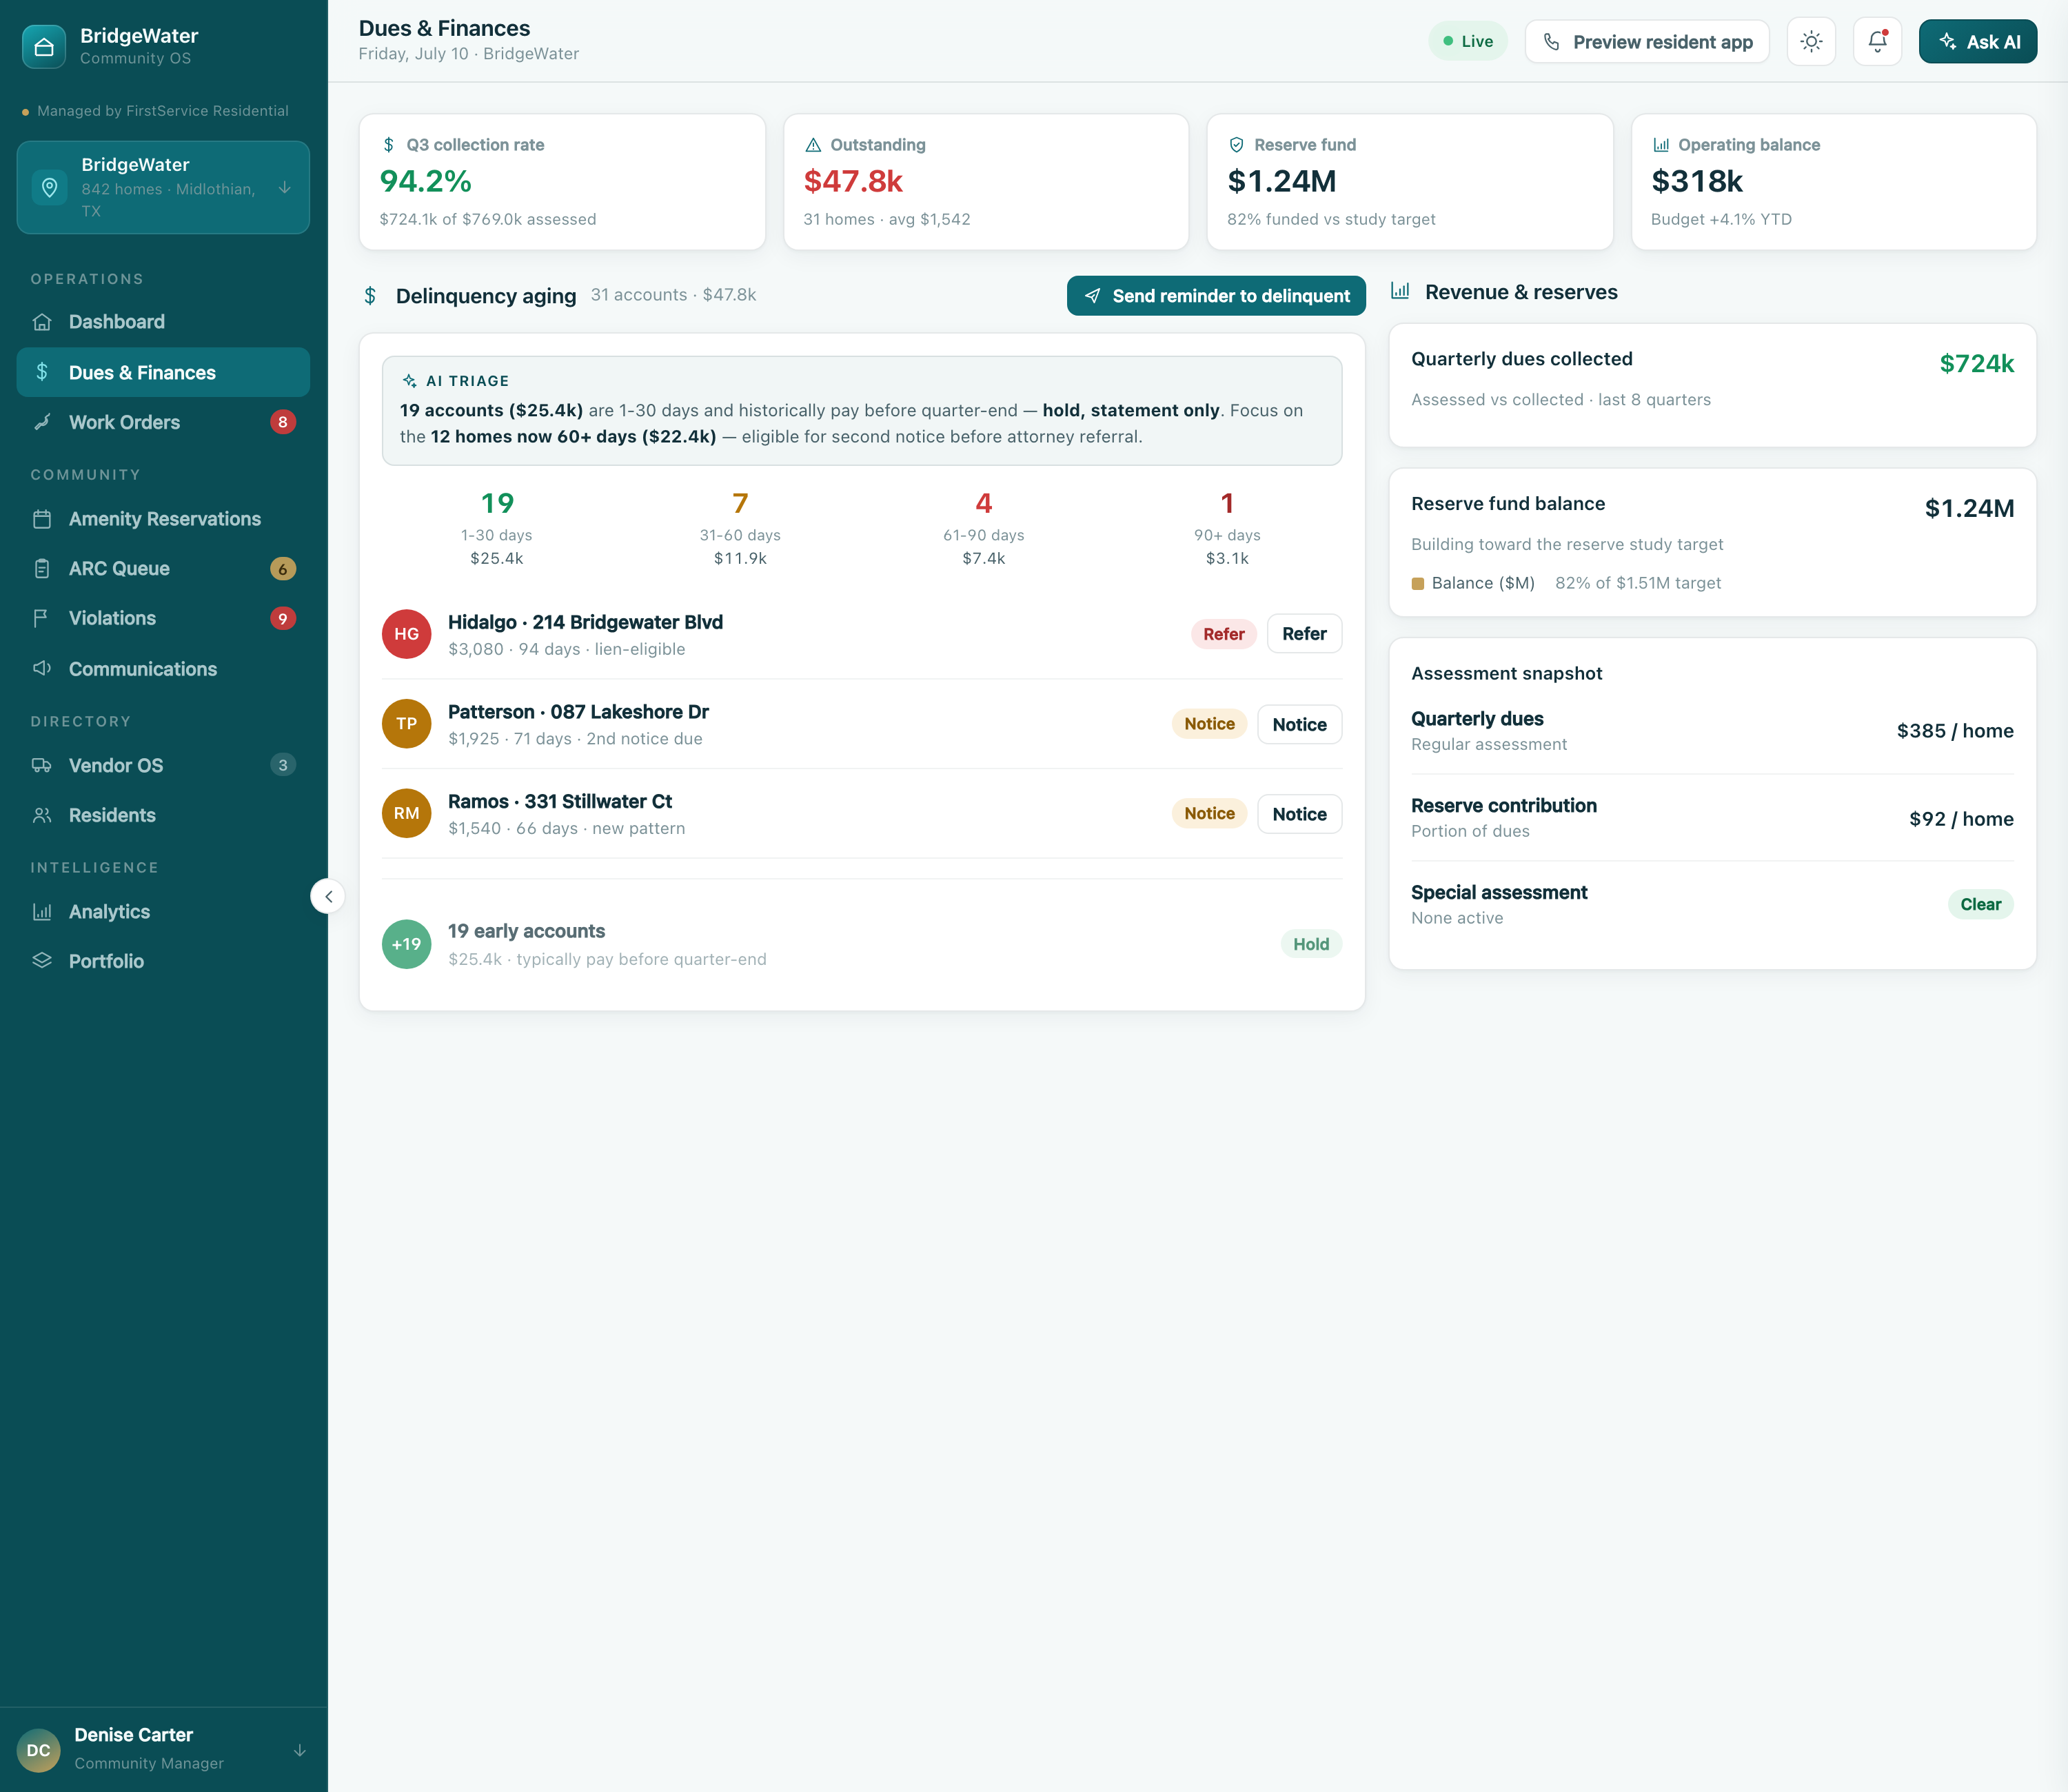Click the paper plane icon in Send reminder button
Screen dimensions: 2068x1792
[x=1093, y=296]
